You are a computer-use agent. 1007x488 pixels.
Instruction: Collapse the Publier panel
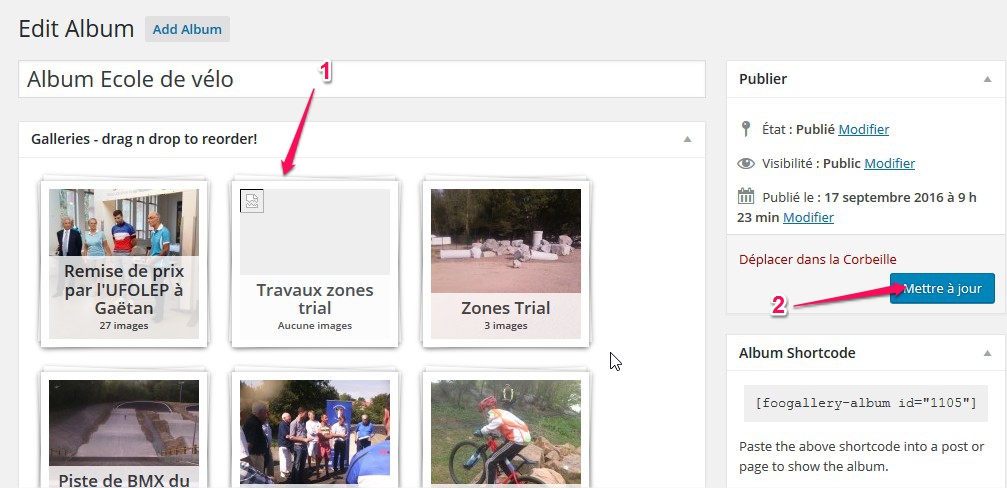tap(987, 79)
